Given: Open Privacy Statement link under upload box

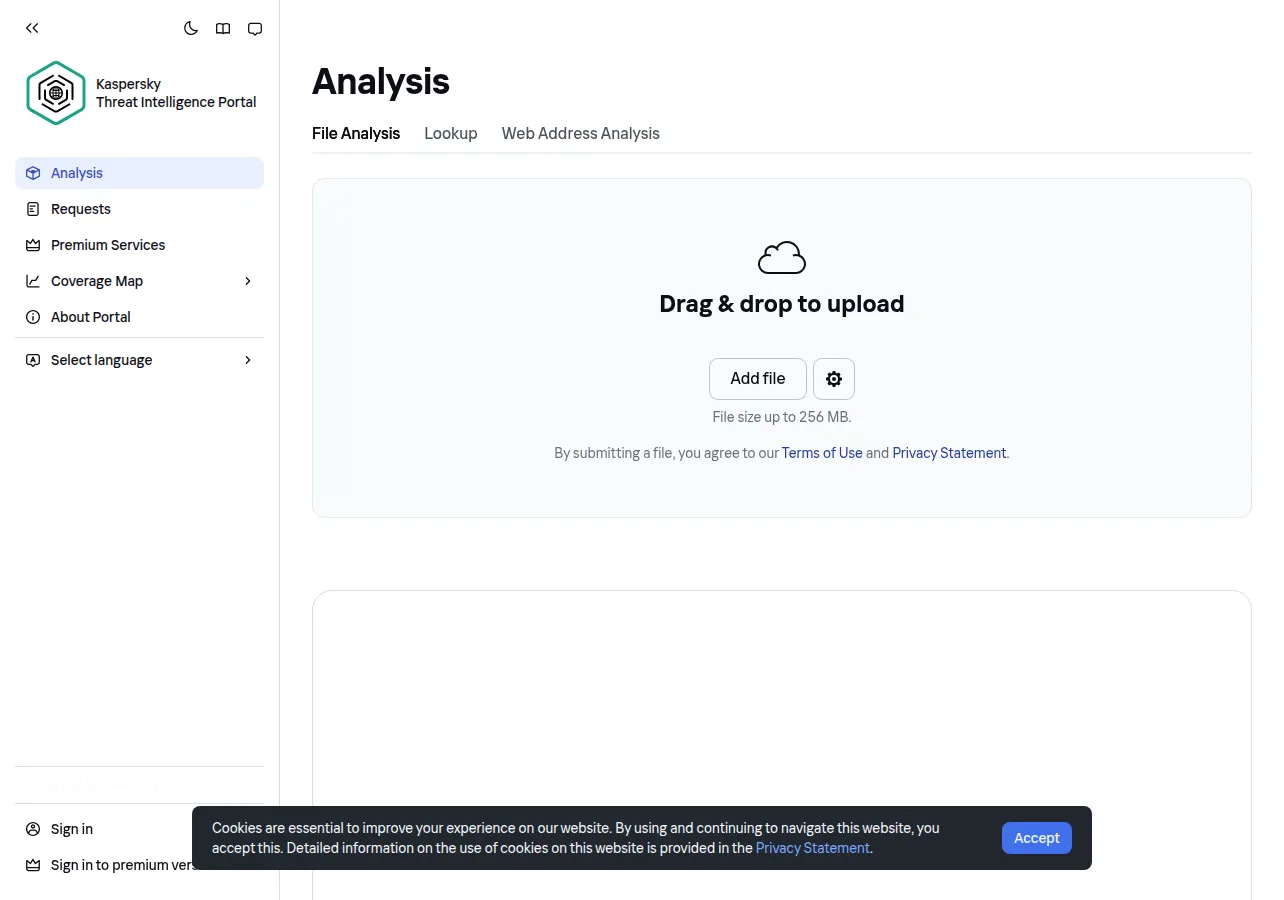Looking at the screenshot, I should [x=949, y=453].
